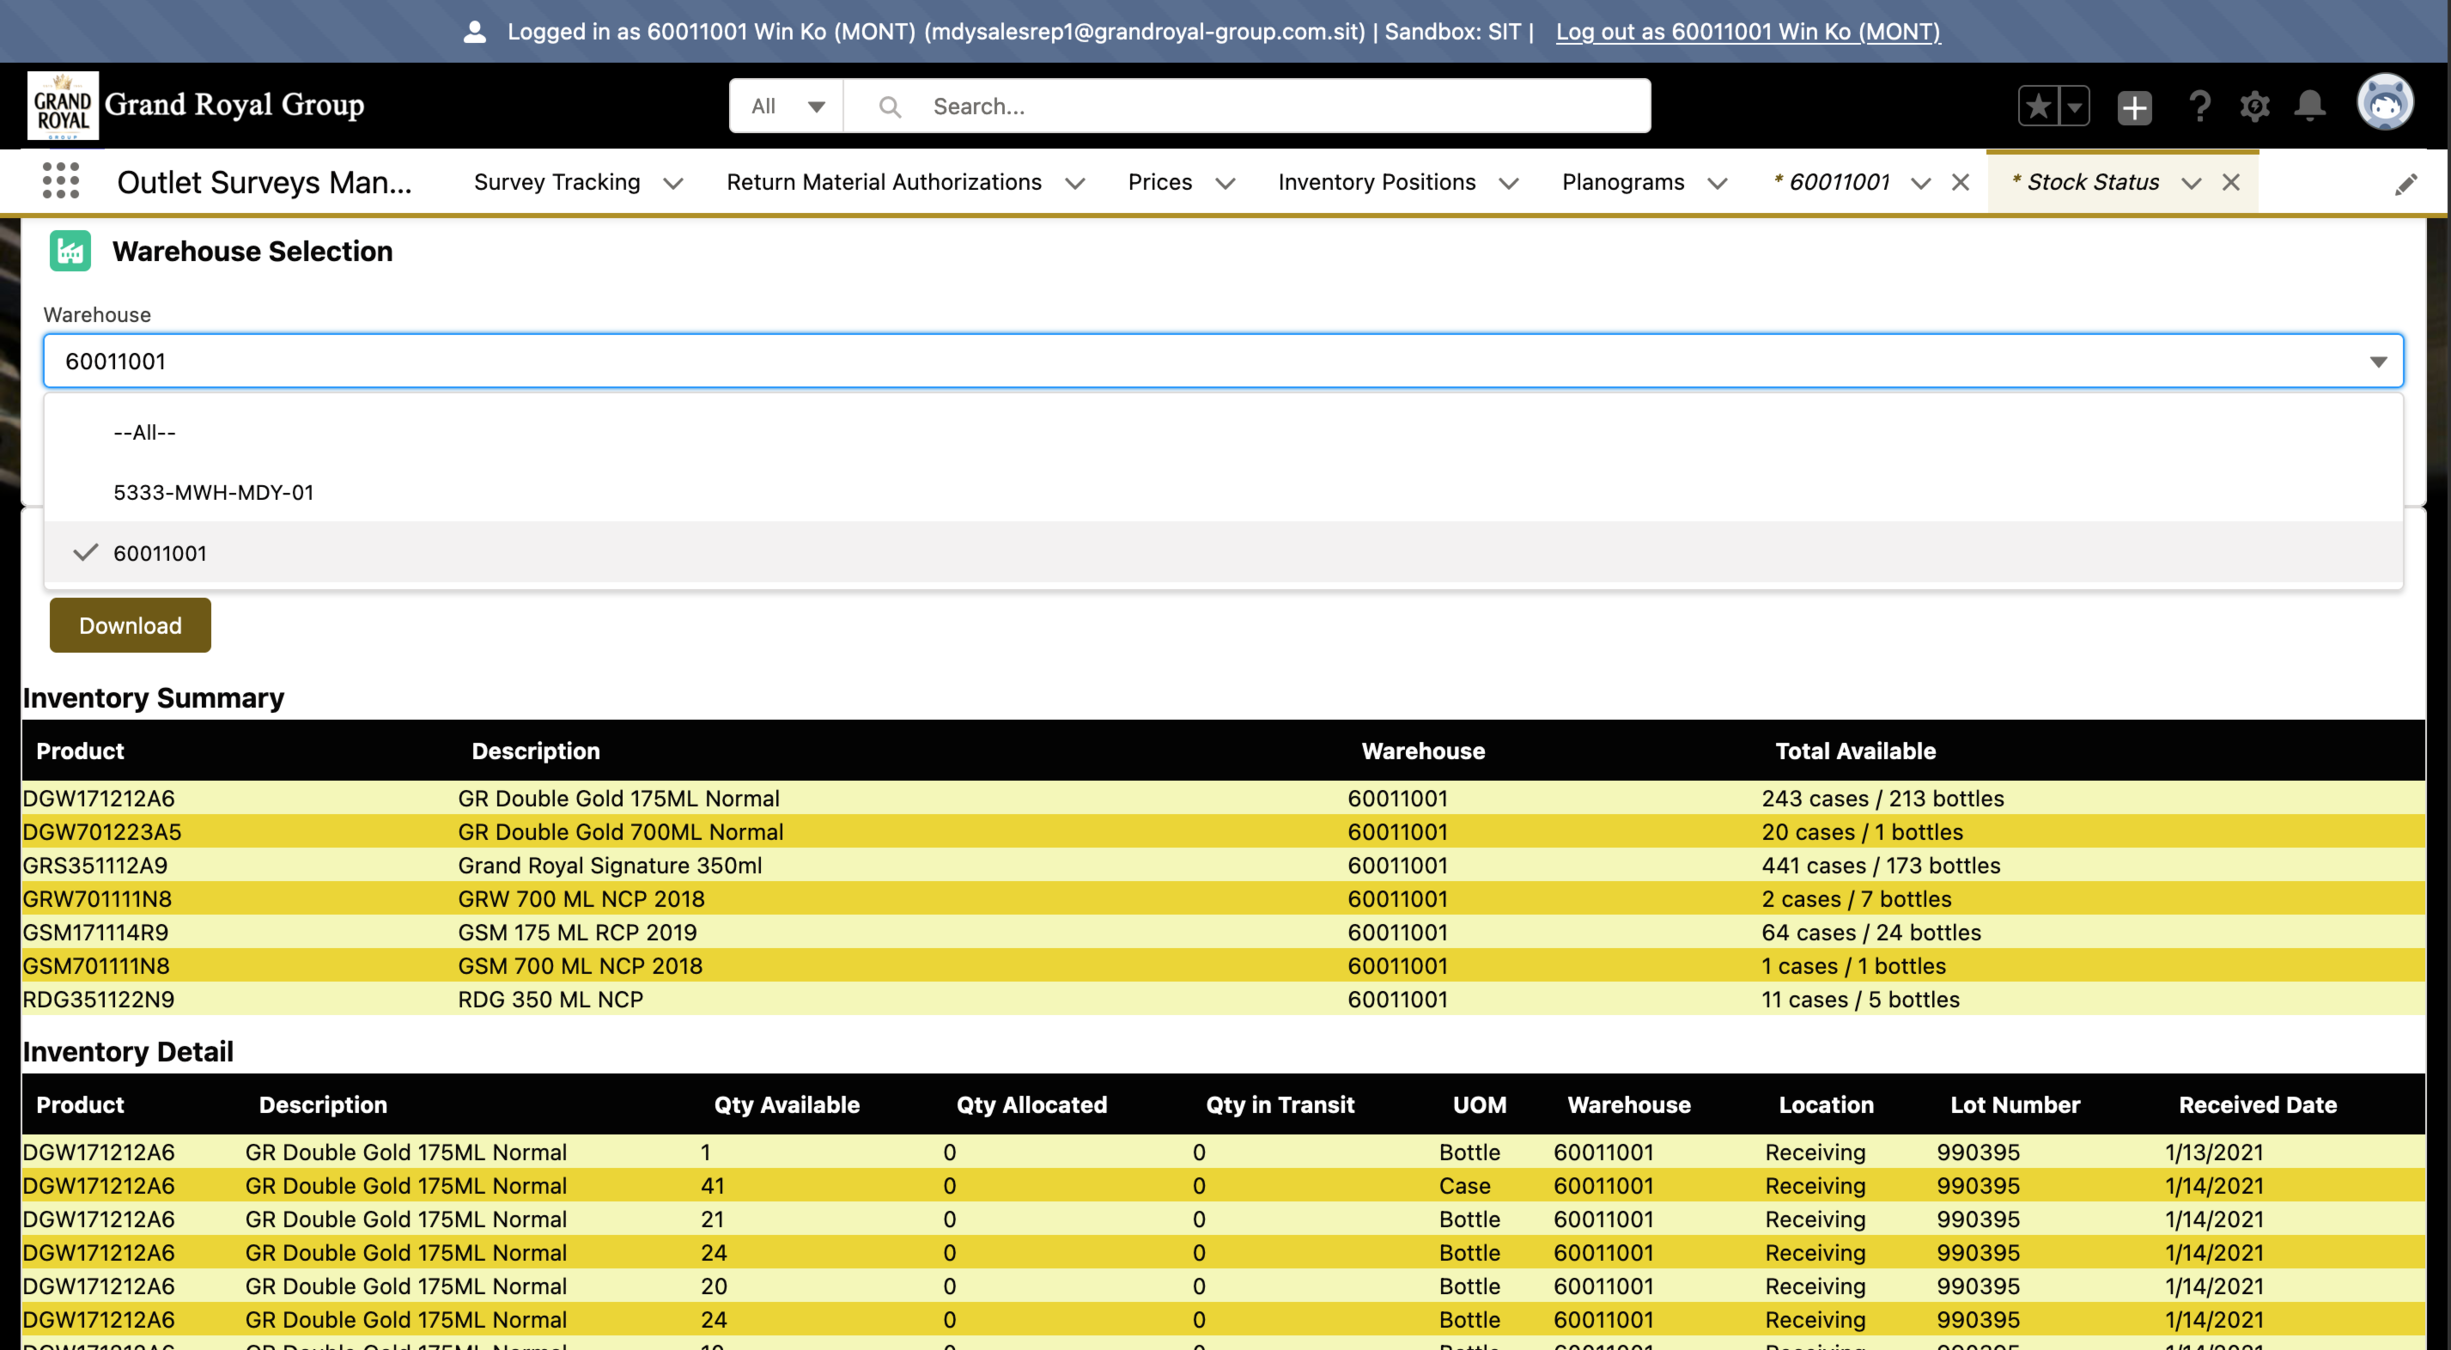Open the Help question mark icon
2451x1350 pixels.
pyautogui.click(x=2198, y=106)
